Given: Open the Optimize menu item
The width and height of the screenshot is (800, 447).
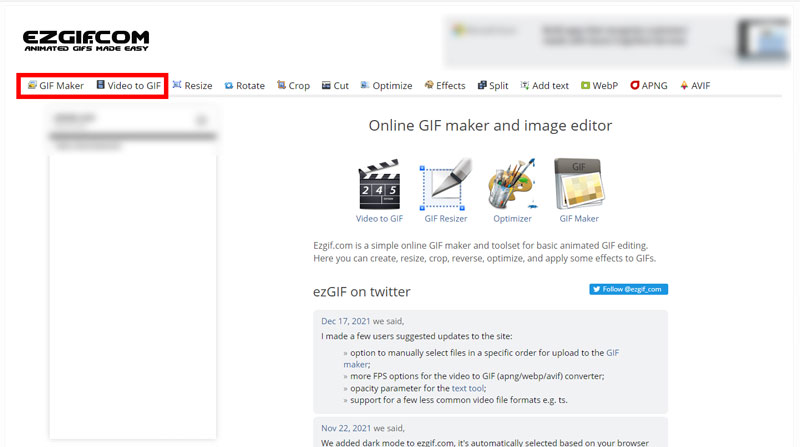Looking at the screenshot, I should 386,86.
